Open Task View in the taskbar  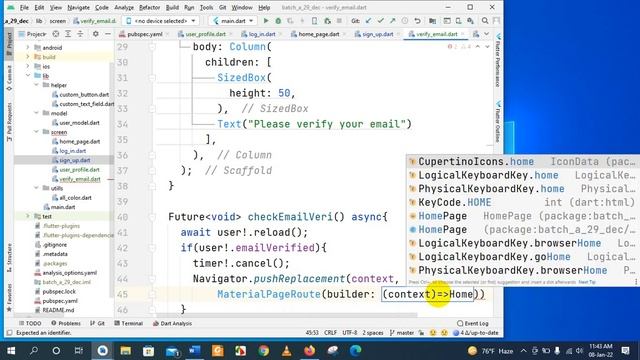pyautogui.click(x=79, y=350)
